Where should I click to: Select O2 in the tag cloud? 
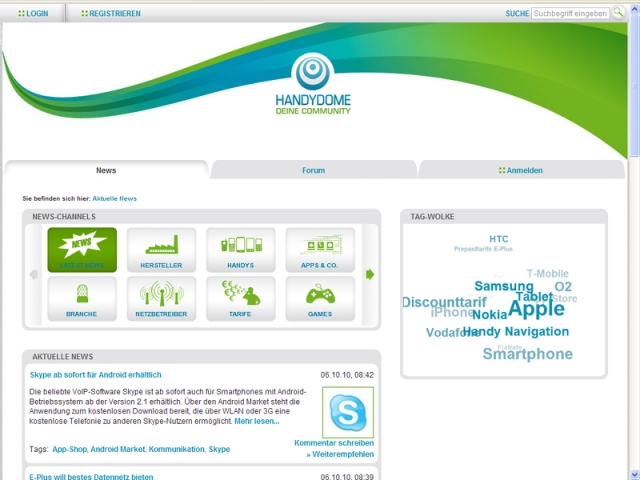563,287
